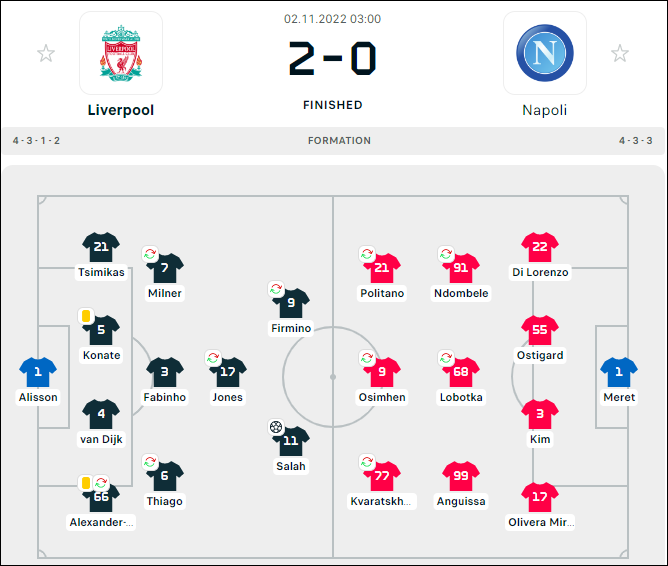Image resolution: width=668 pixels, height=566 pixels.
Task: Open the Liverpool team name link
Action: pyautogui.click(x=121, y=110)
